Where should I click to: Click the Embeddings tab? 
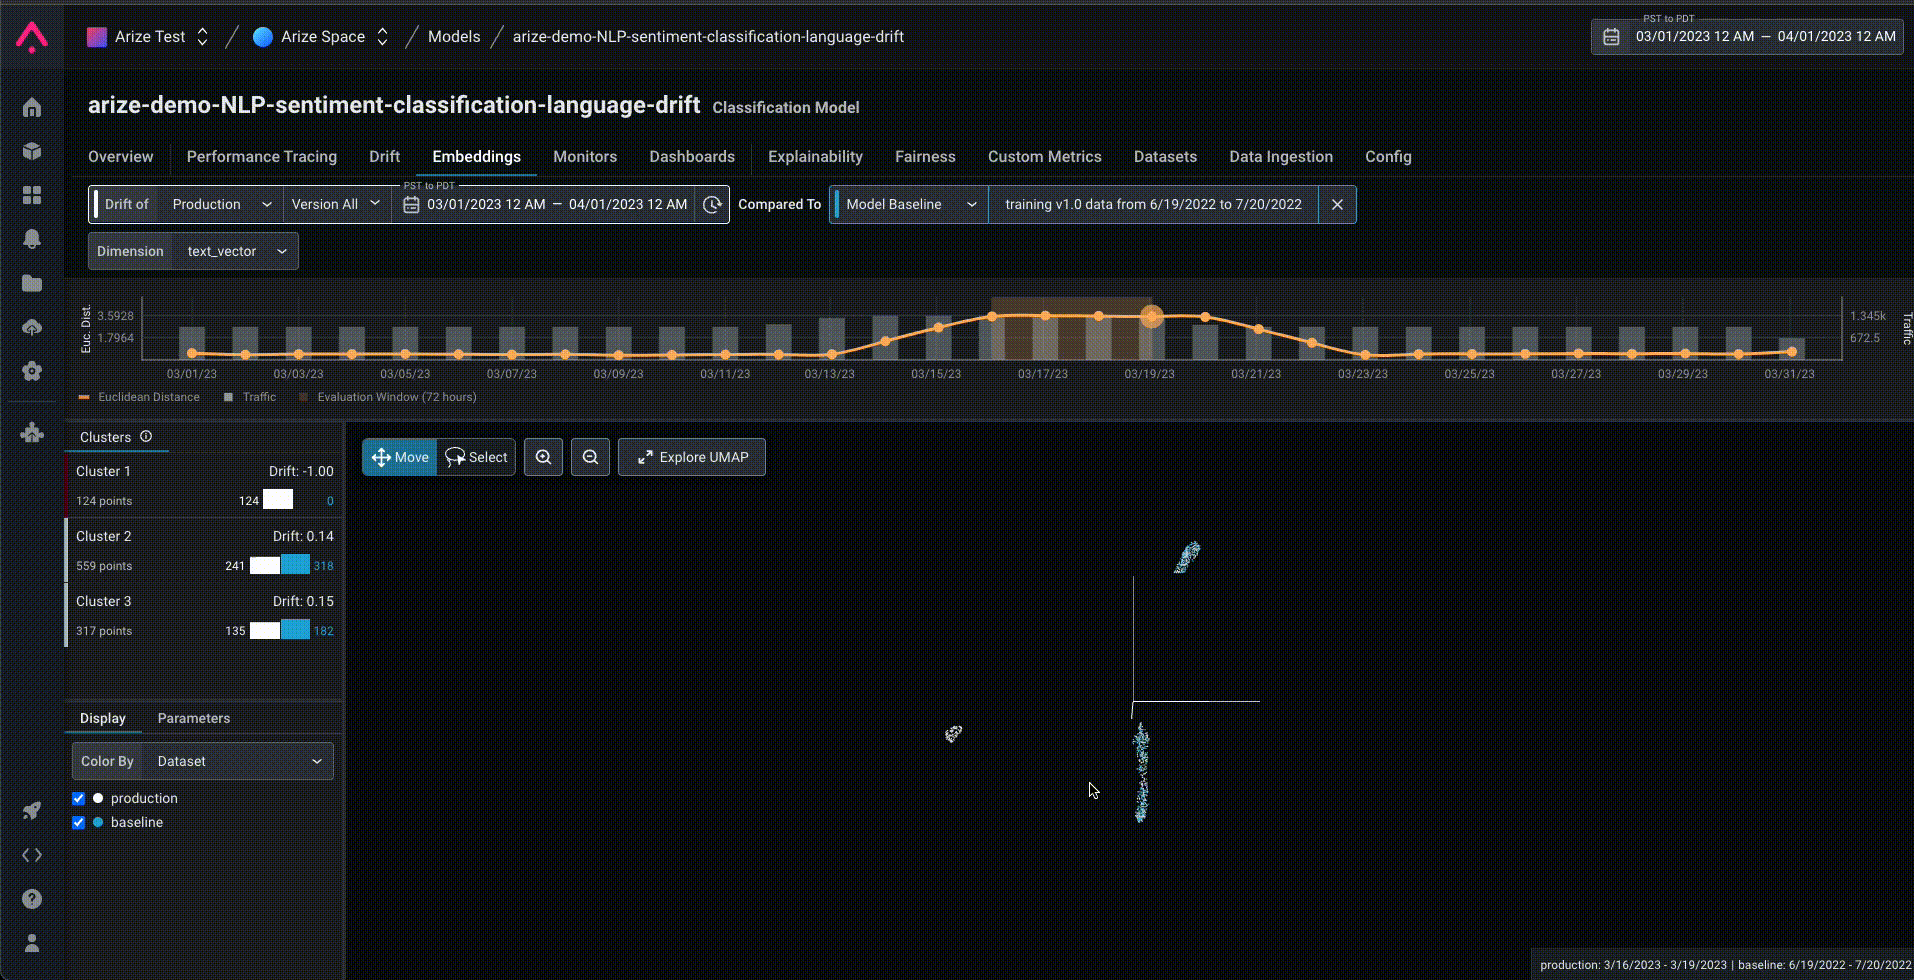click(x=476, y=157)
